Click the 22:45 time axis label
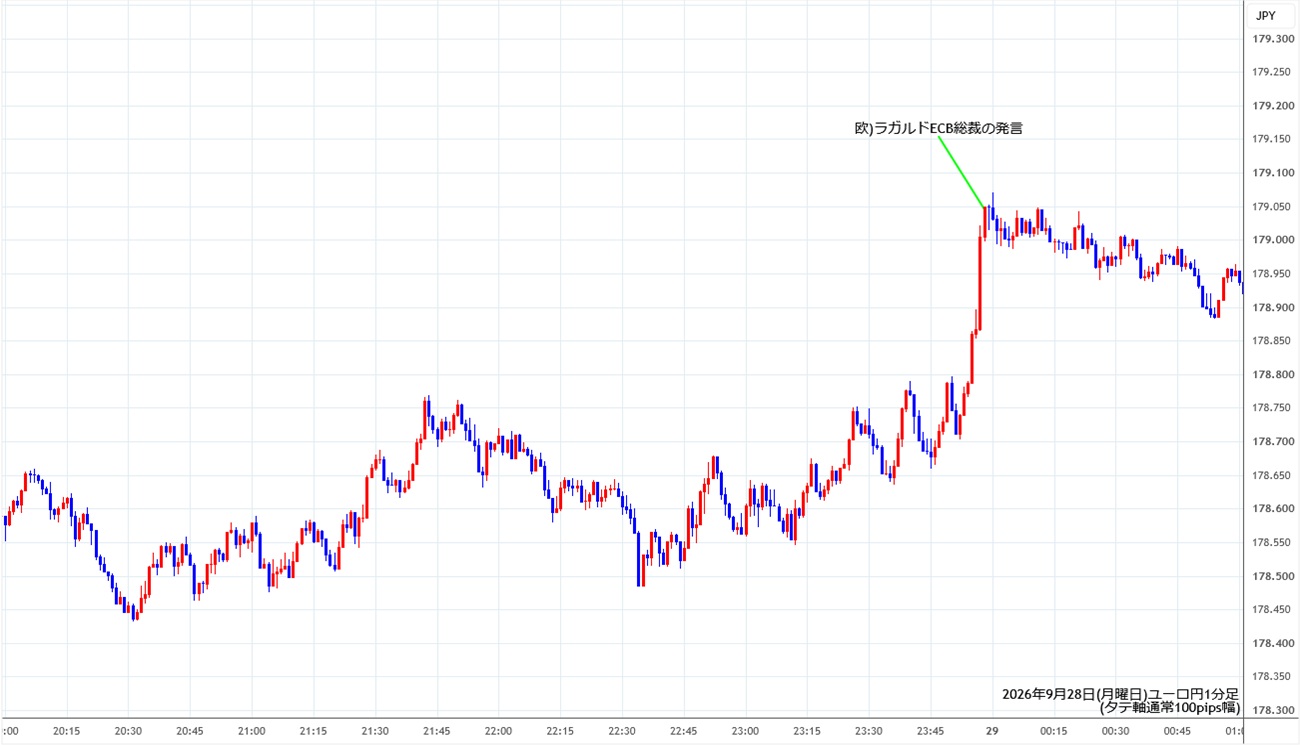 click(683, 732)
